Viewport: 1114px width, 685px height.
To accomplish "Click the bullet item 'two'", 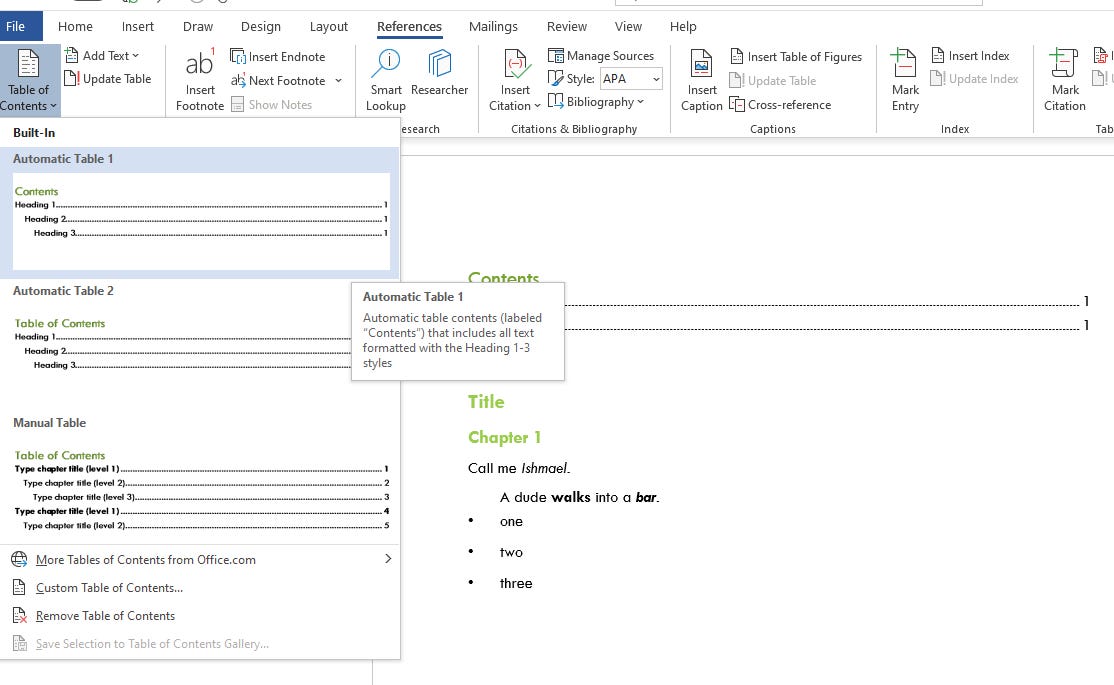I will point(511,552).
